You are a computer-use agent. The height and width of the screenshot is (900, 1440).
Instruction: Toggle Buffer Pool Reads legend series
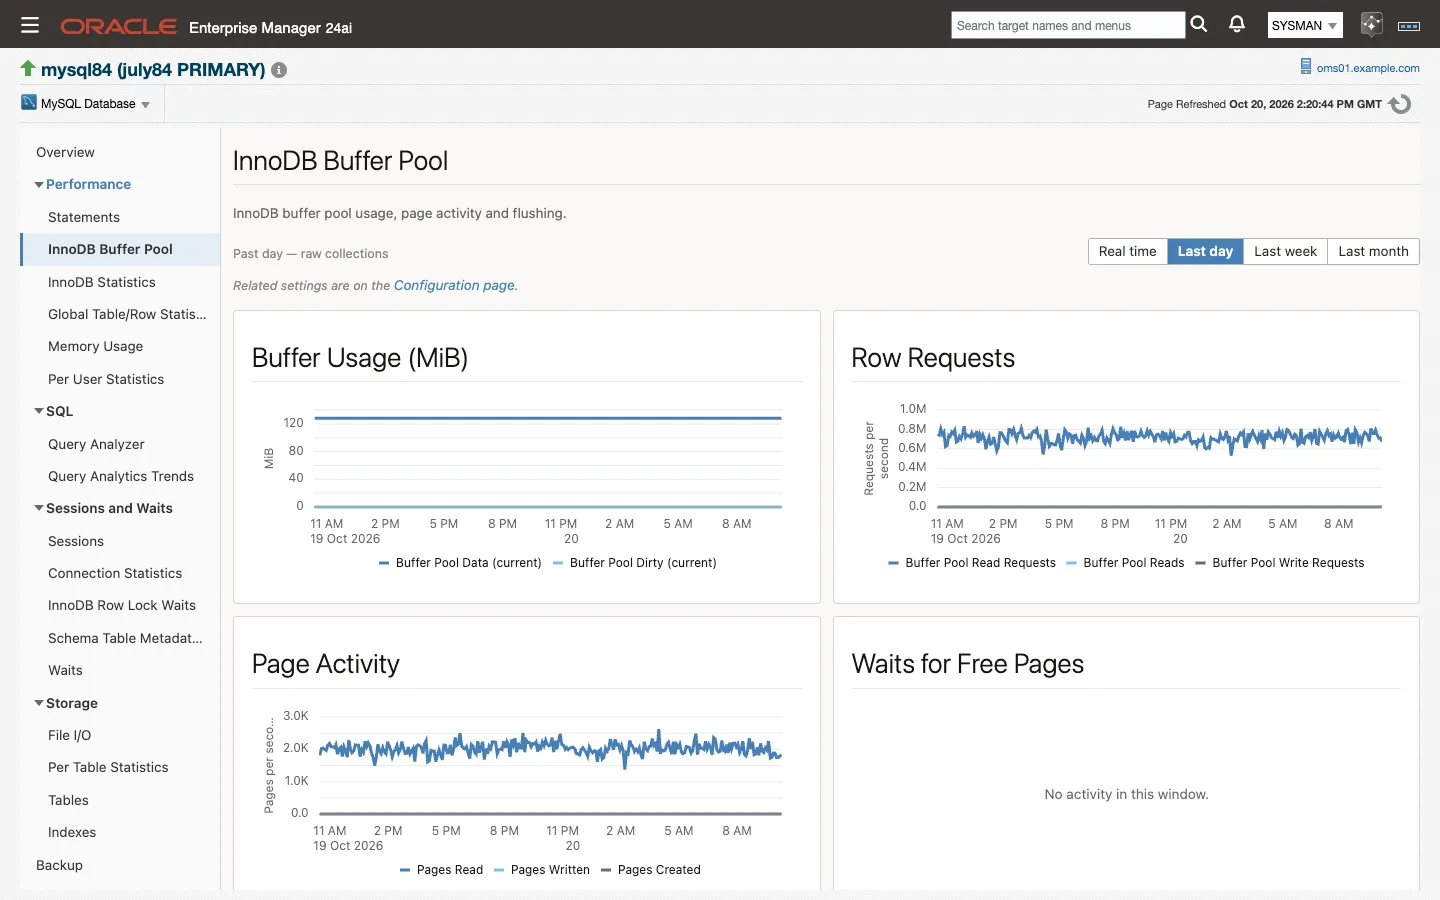1125,563
